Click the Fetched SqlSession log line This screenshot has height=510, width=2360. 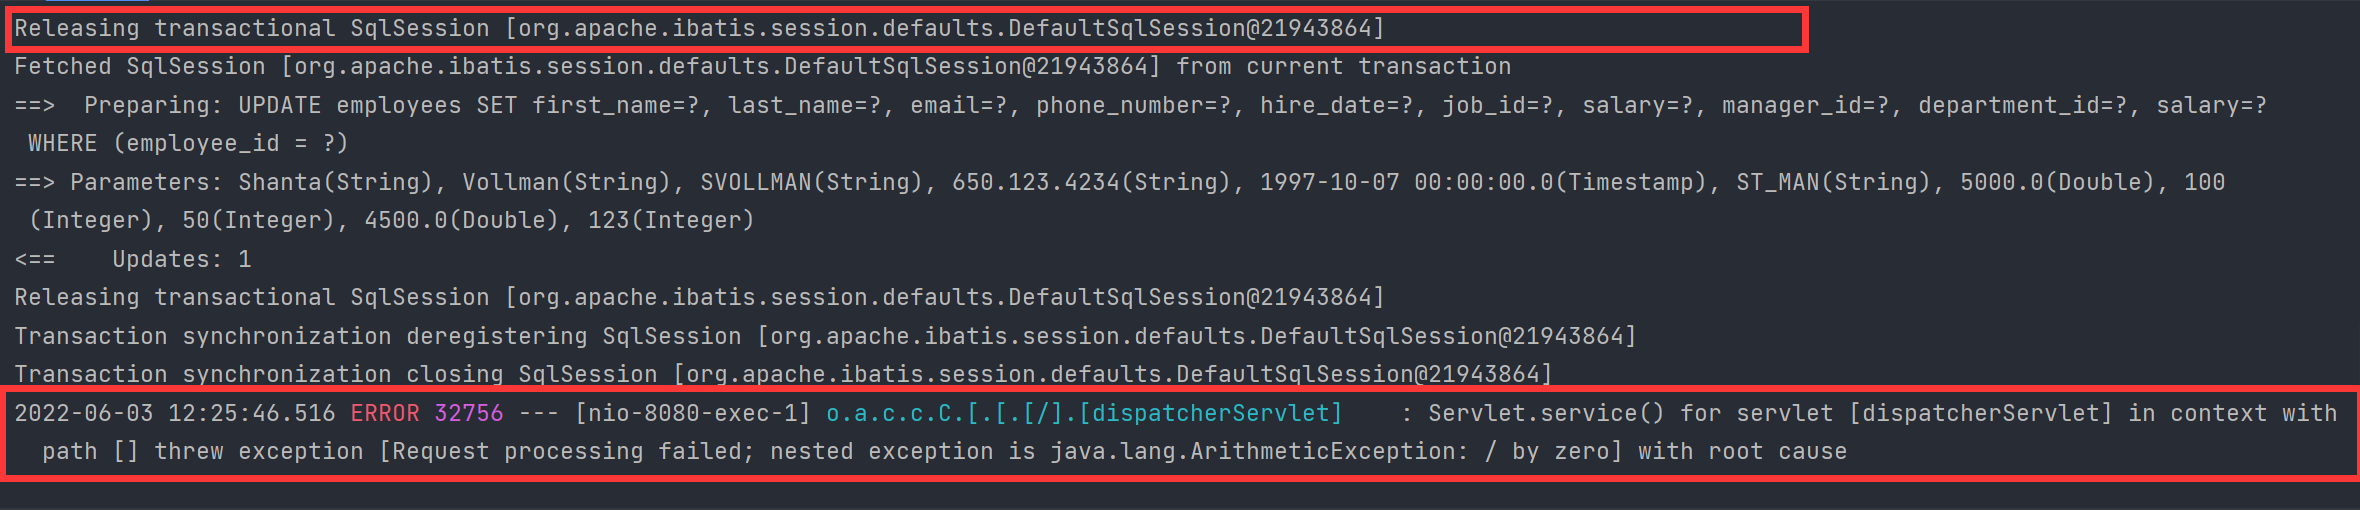click(x=762, y=67)
